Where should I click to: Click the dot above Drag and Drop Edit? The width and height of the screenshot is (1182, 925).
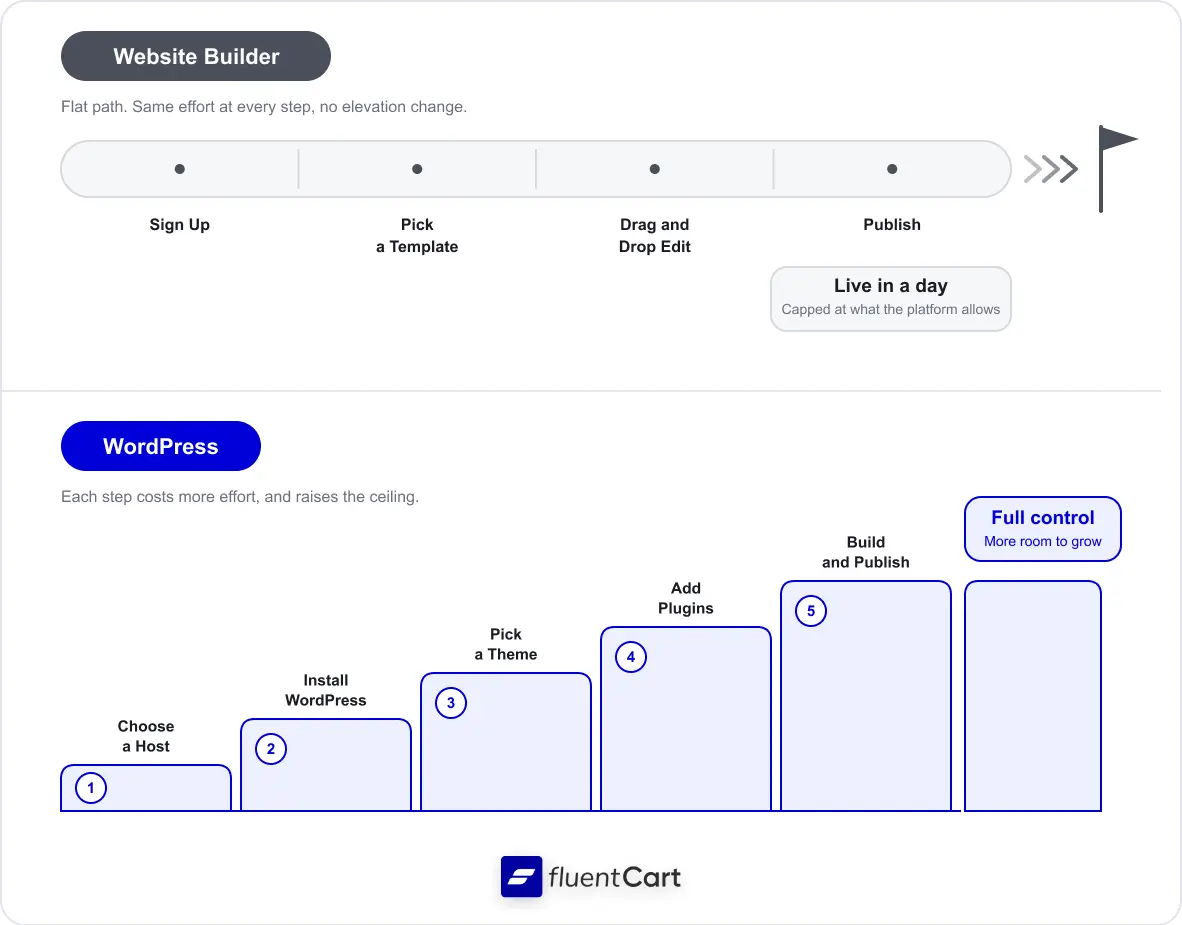654,169
